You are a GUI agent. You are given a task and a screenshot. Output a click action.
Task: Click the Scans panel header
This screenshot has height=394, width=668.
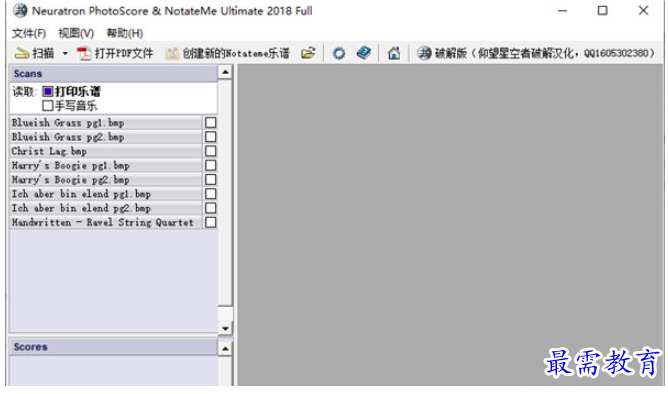pyautogui.click(x=113, y=74)
